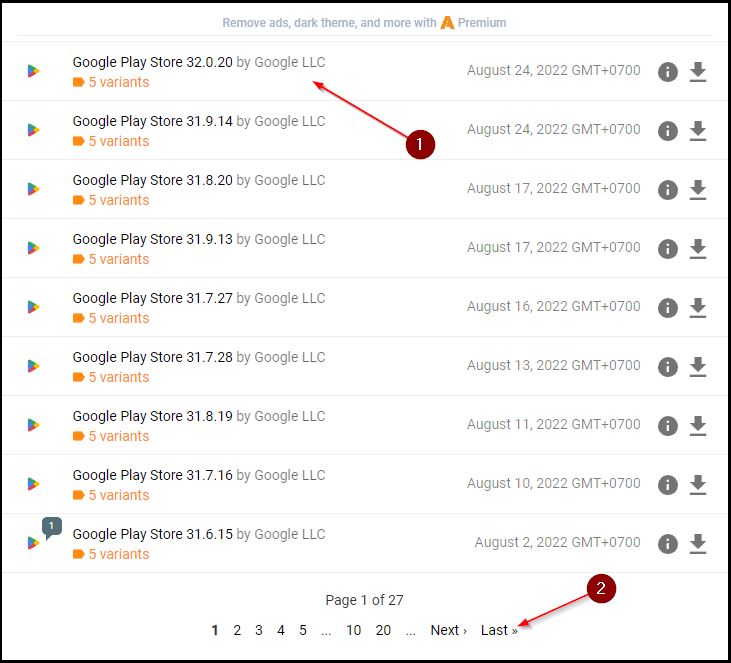Image resolution: width=731 pixels, height=663 pixels.
Task: Click date 'August 13, 2022 GMT+0700'
Action: point(553,365)
